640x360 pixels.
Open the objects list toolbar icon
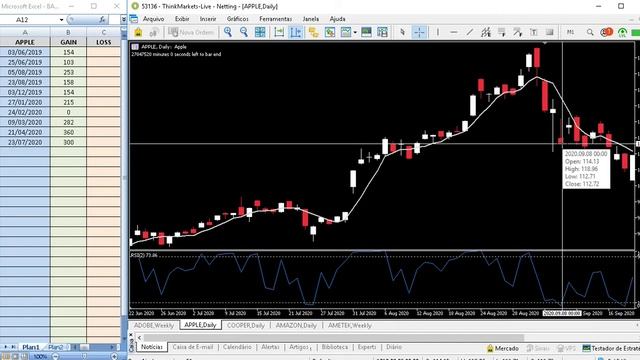coord(313,32)
